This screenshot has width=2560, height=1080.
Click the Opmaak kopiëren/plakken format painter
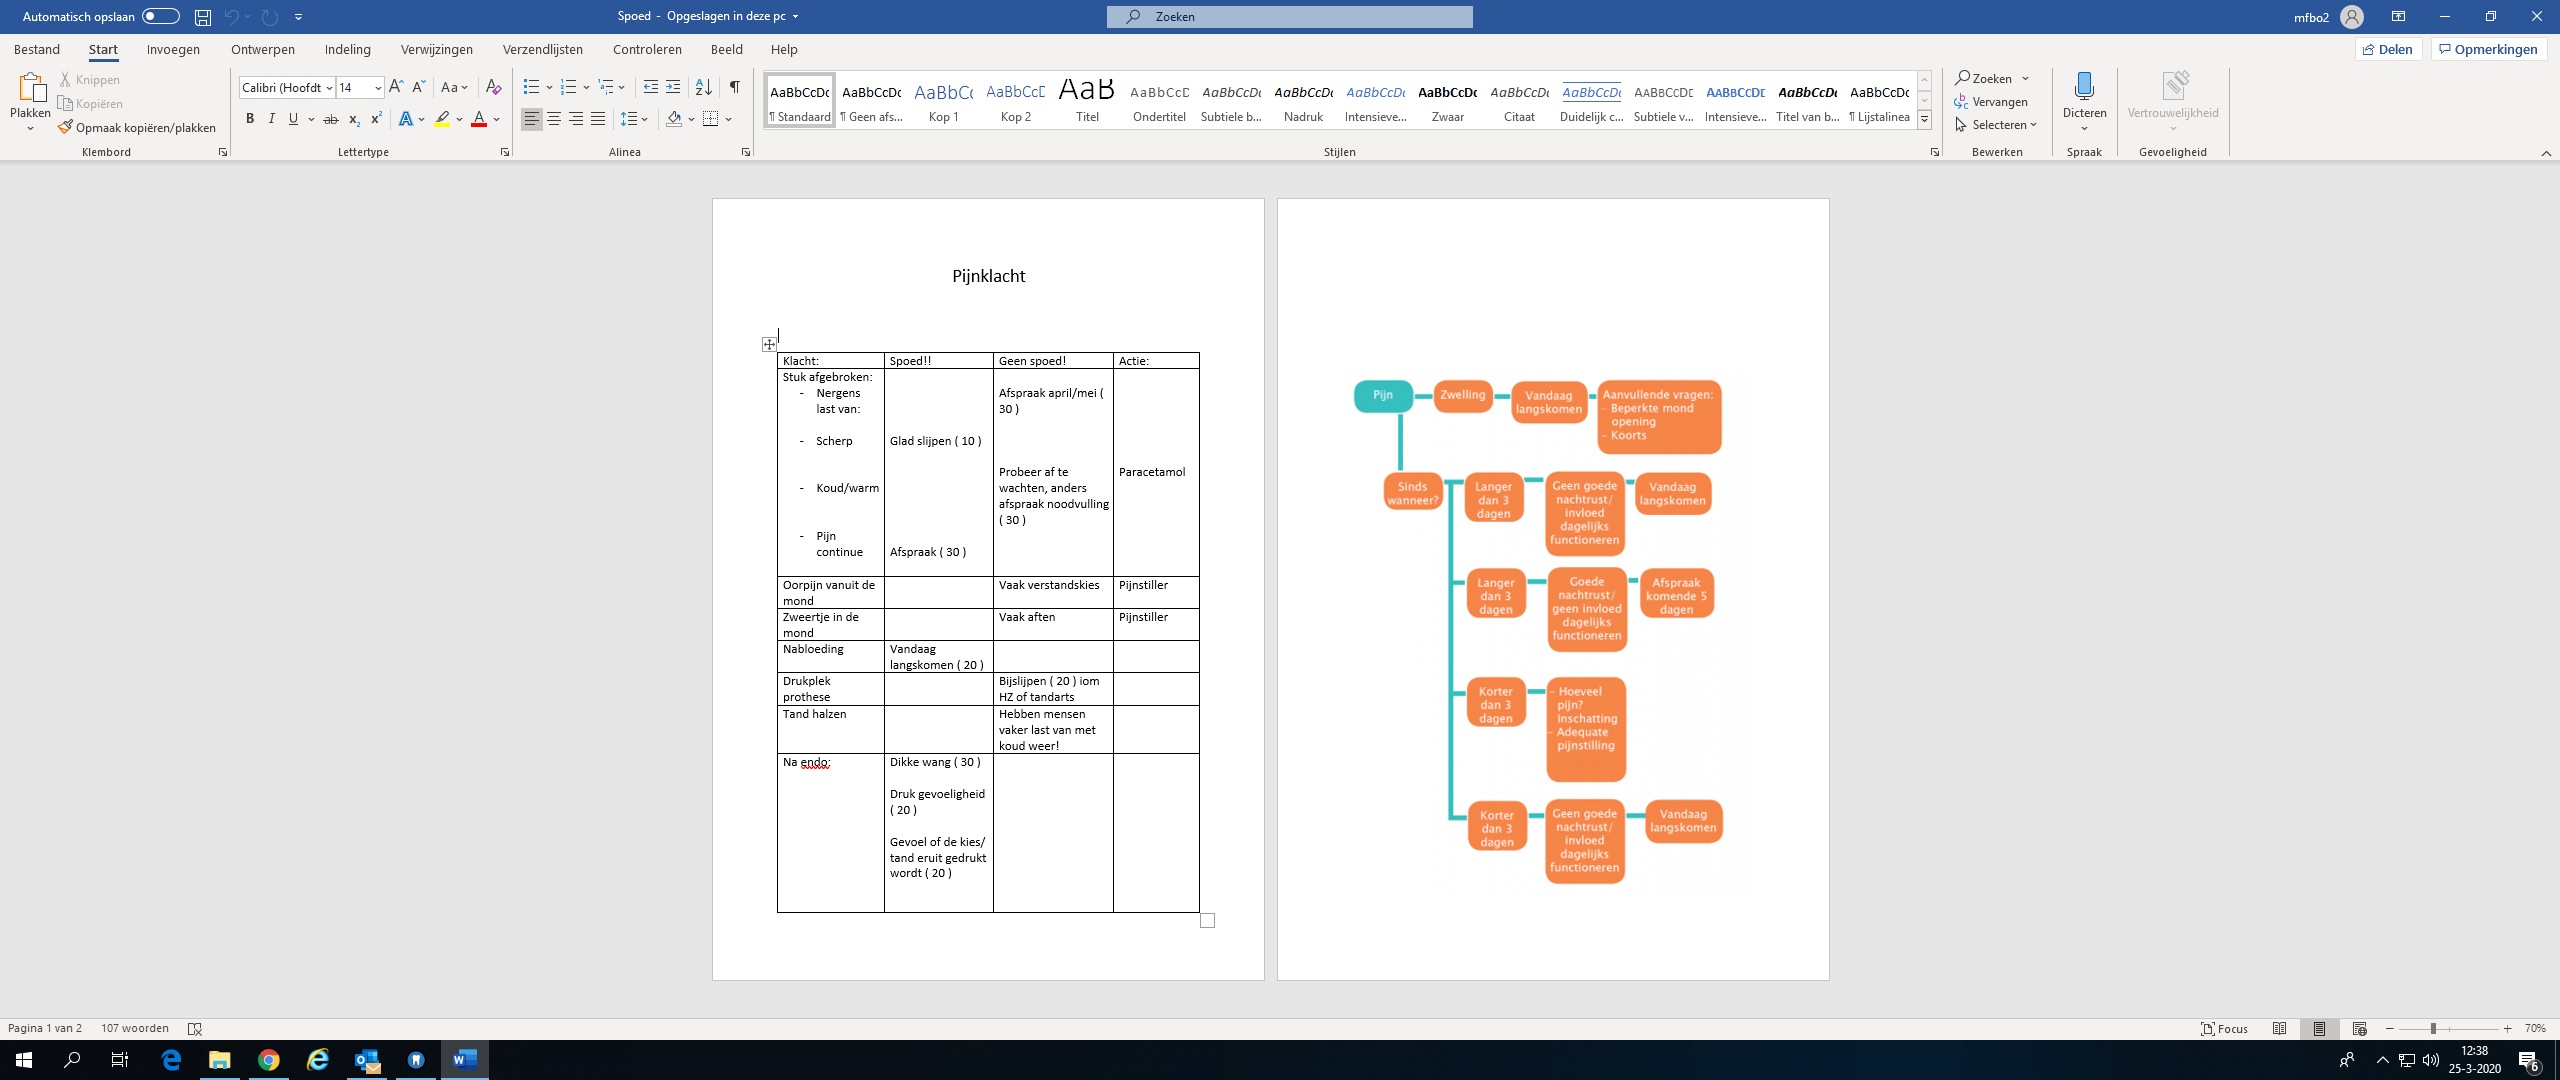137,127
